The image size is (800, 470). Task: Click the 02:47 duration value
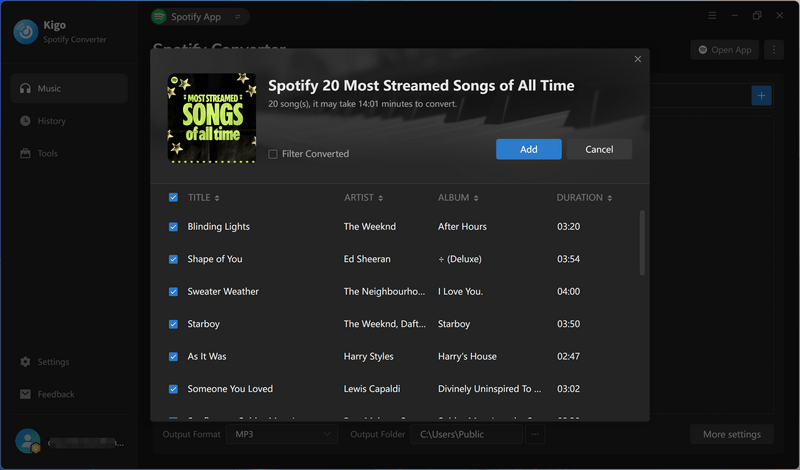coord(568,356)
